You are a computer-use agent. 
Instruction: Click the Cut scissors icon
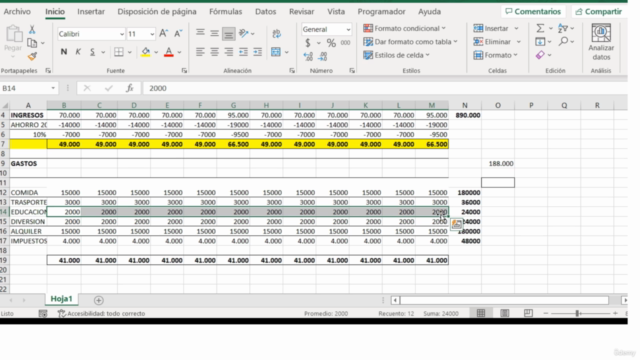(x=32, y=29)
